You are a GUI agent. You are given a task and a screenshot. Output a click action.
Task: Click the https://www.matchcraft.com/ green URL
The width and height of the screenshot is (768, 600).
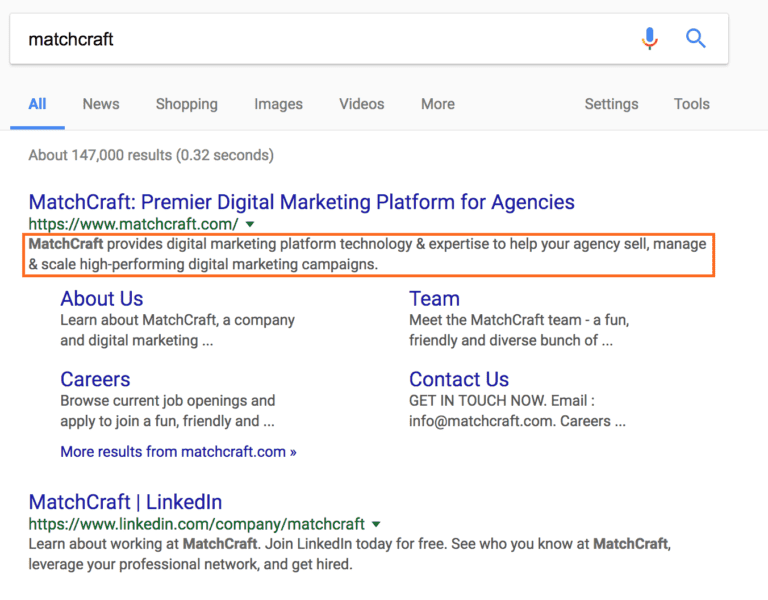click(x=133, y=224)
